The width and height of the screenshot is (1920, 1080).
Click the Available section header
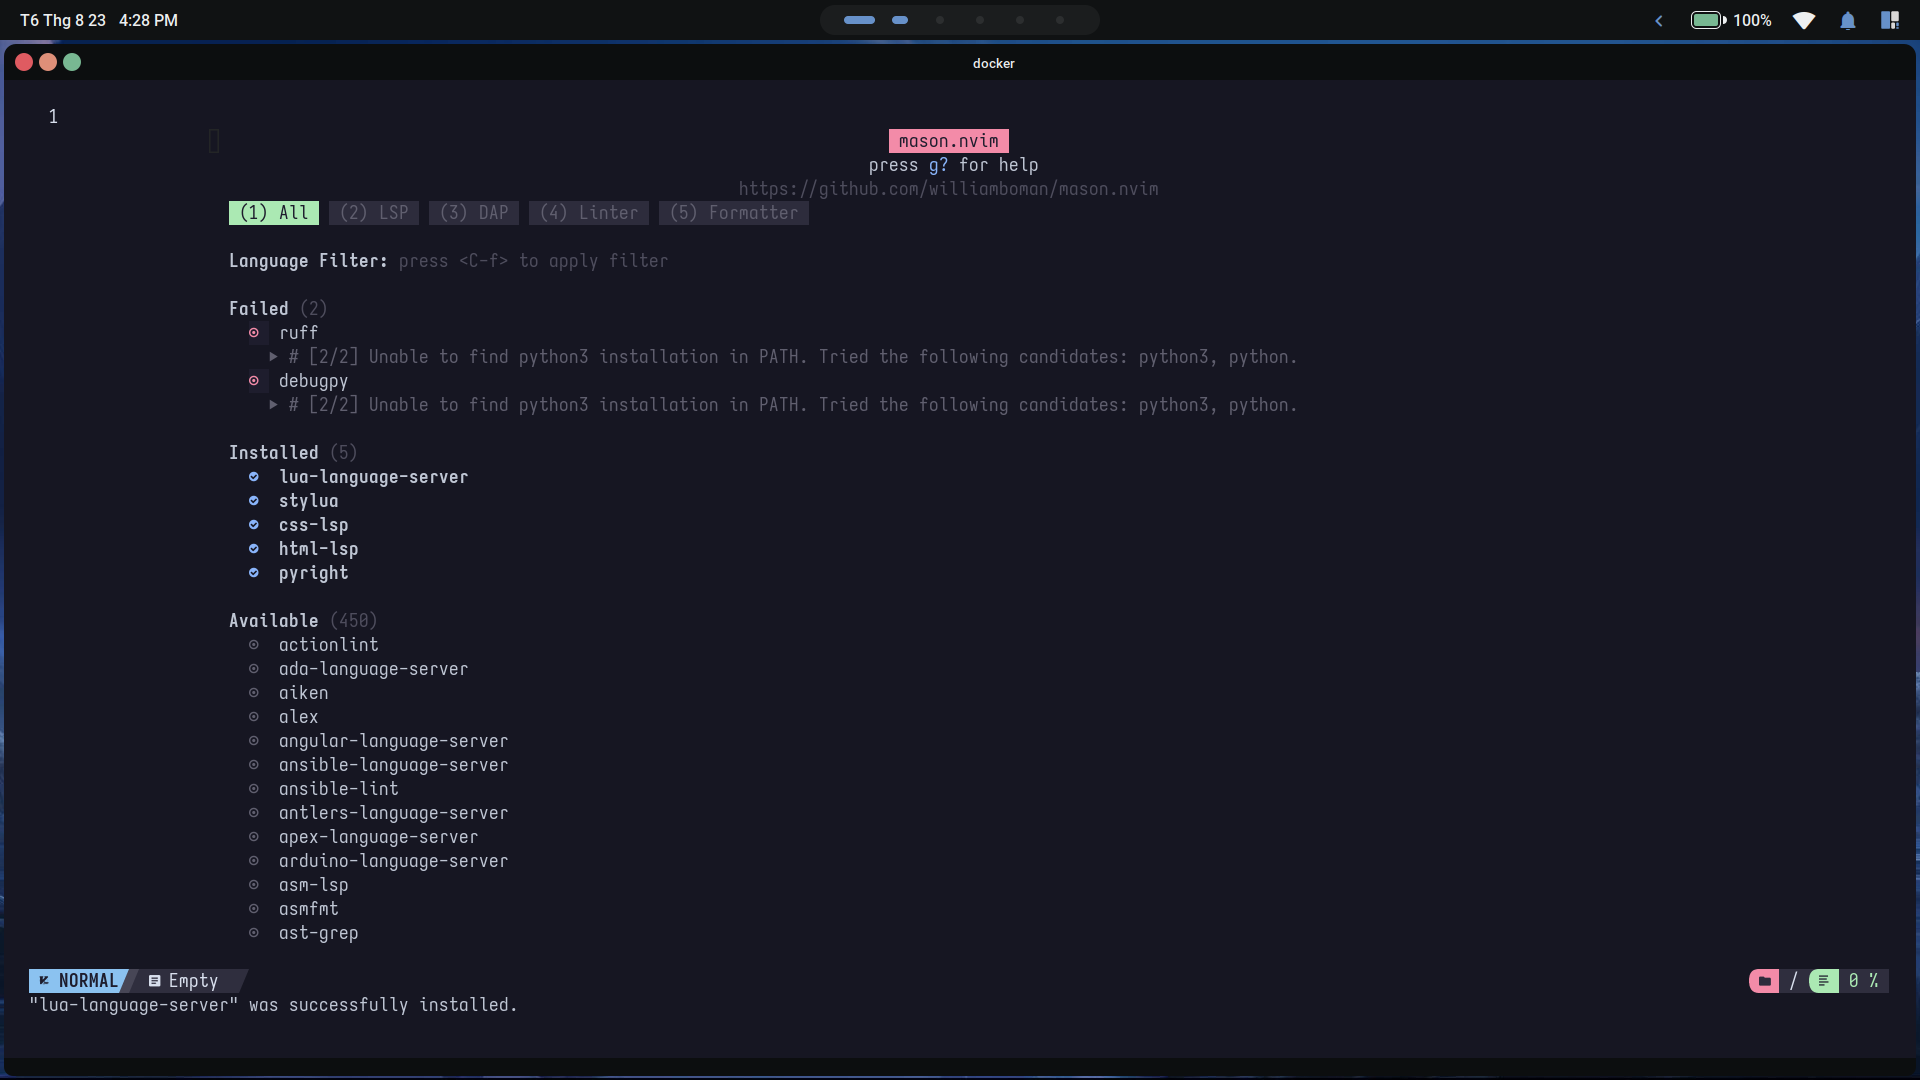click(303, 621)
